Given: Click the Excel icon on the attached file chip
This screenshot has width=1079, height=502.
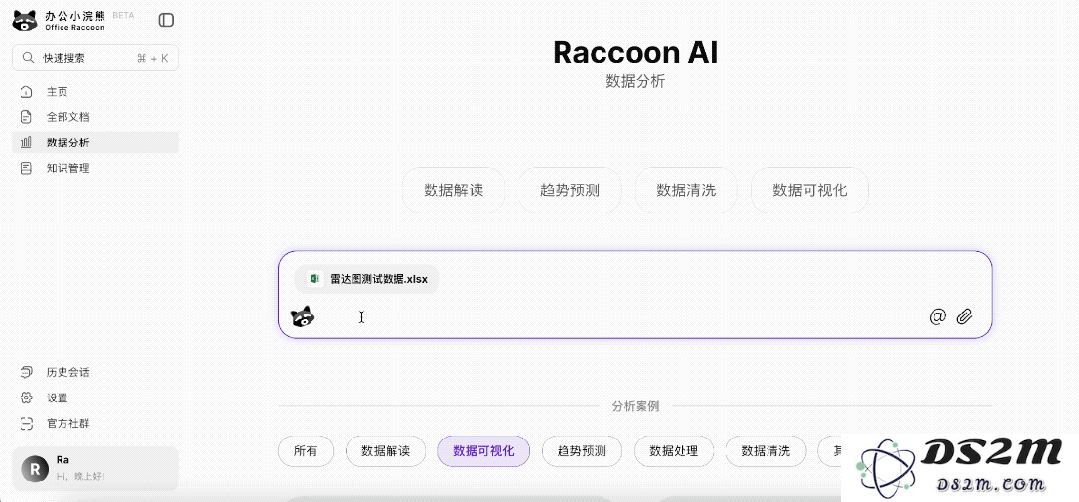Looking at the screenshot, I should click(x=314, y=279).
